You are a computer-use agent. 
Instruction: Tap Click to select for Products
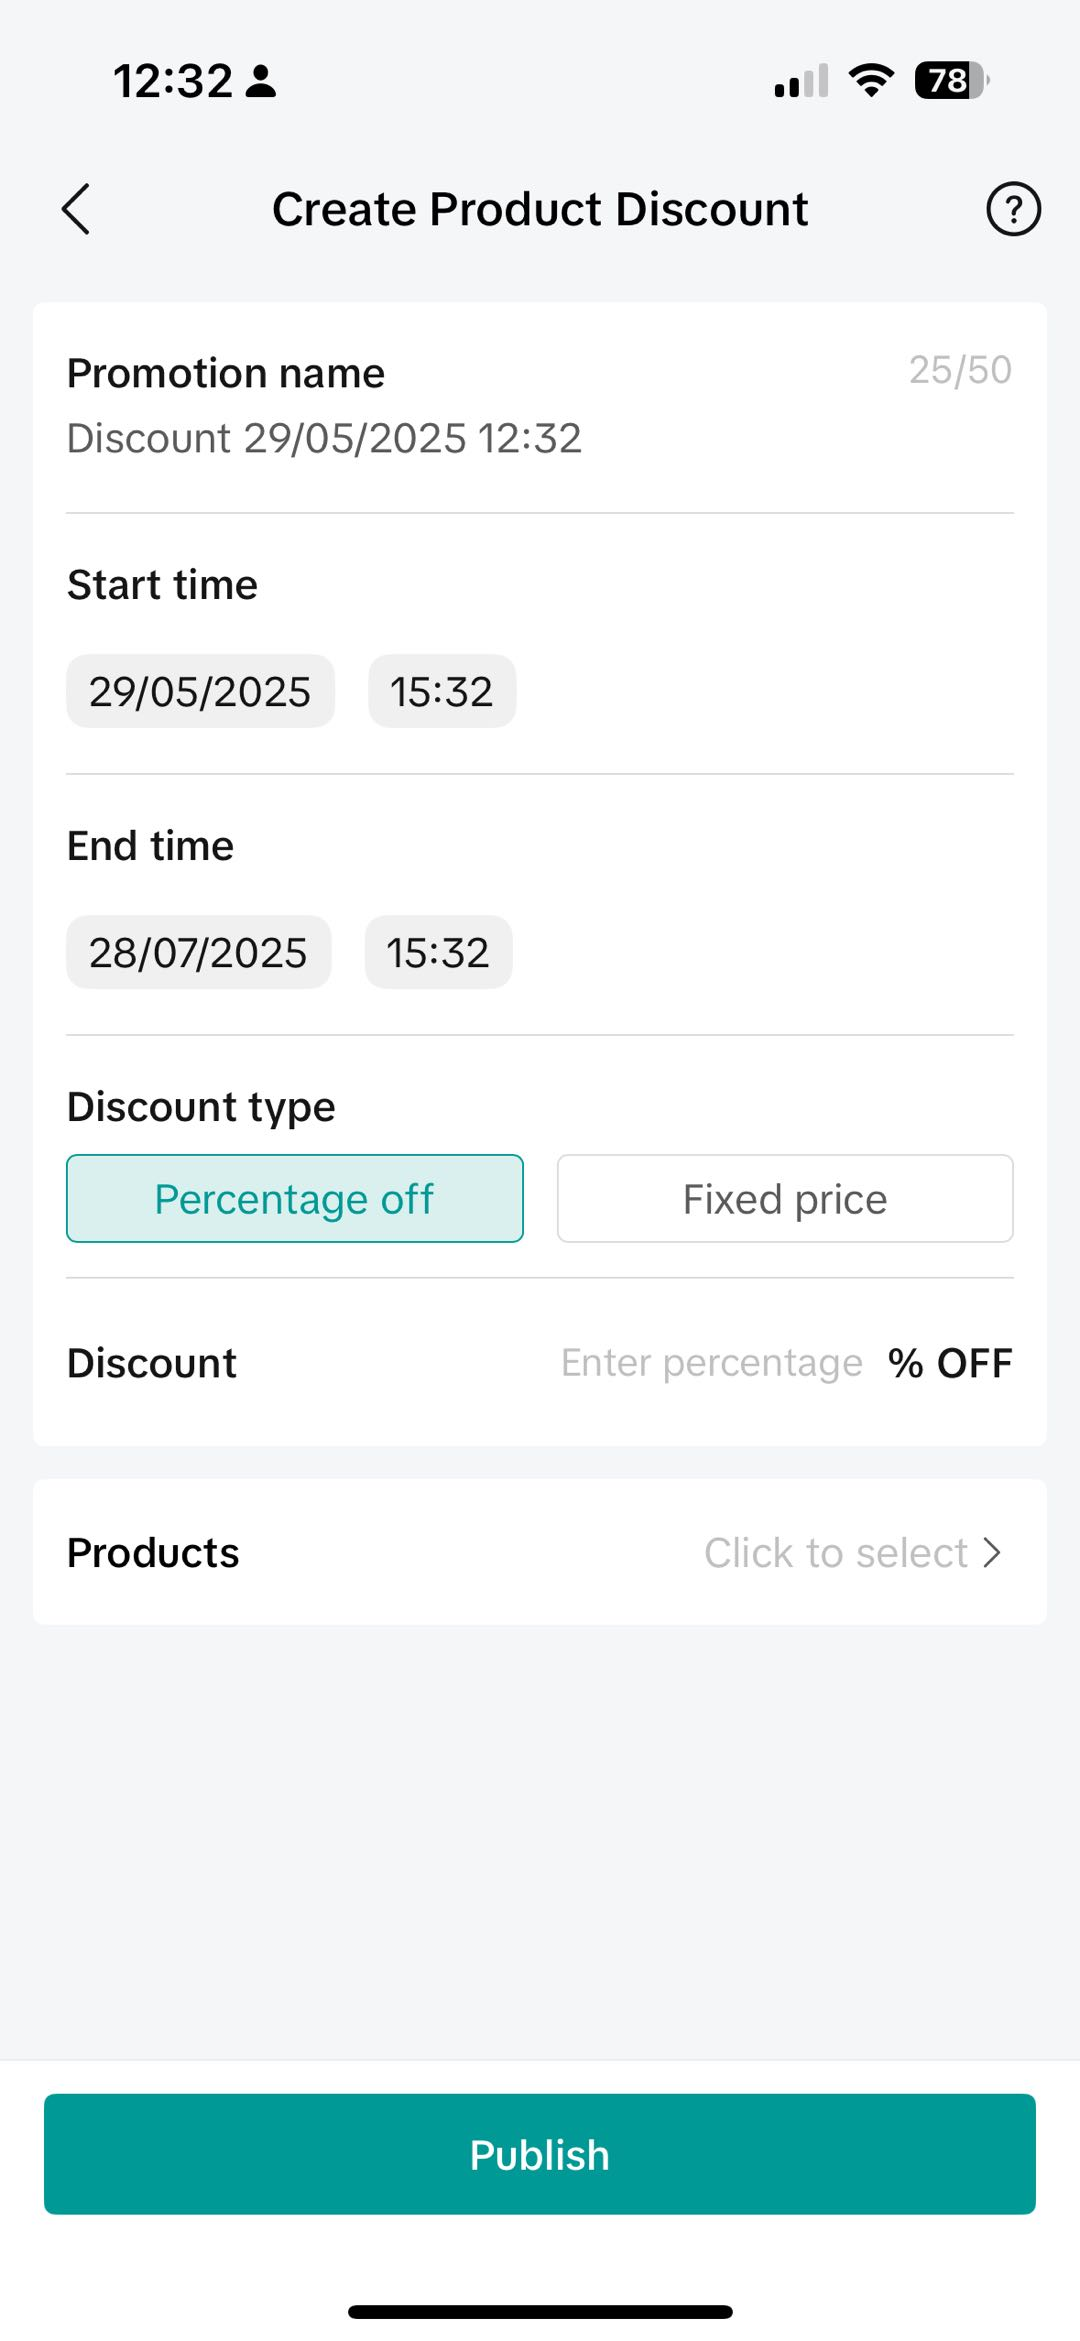click(835, 1553)
